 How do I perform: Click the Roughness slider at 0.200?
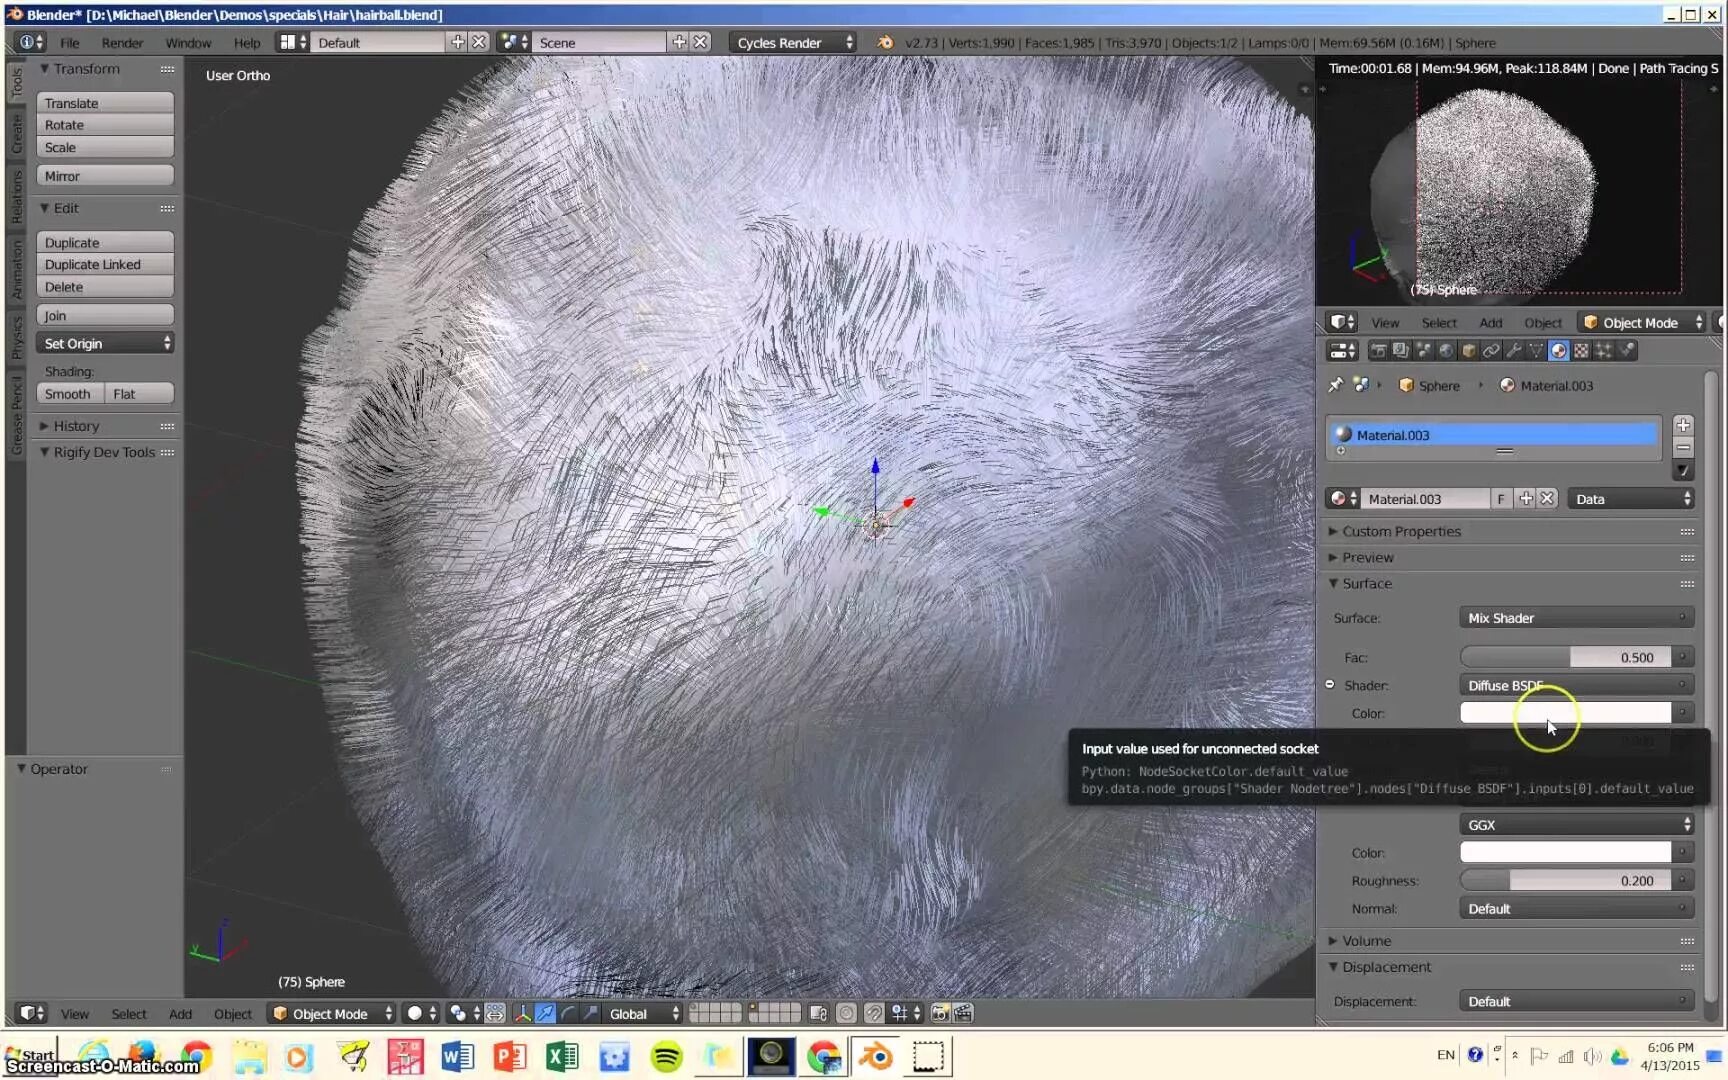(1566, 881)
